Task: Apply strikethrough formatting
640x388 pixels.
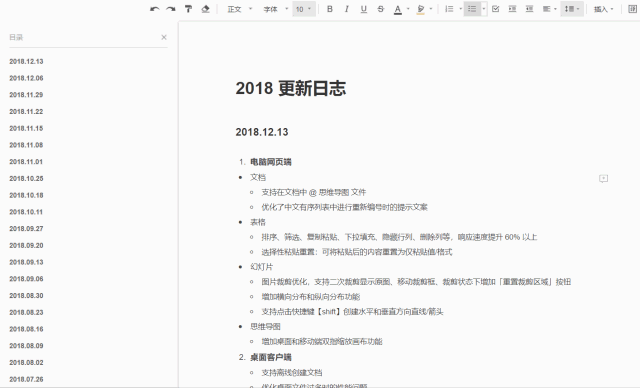Action: tap(380, 9)
